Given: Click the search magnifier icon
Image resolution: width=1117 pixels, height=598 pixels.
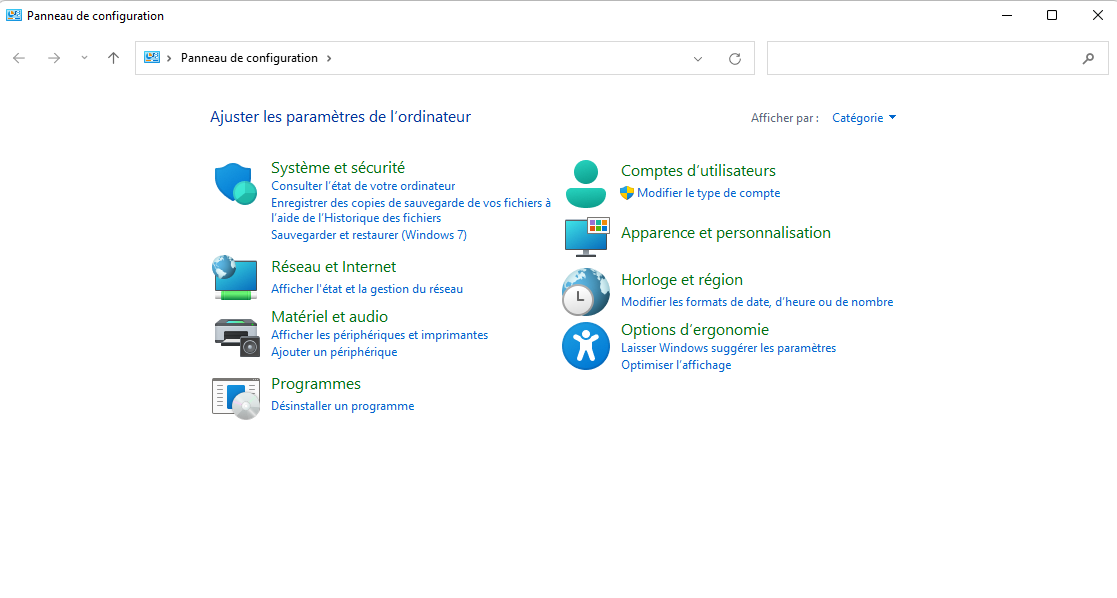Looking at the screenshot, I should pyautogui.click(x=1088, y=58).
